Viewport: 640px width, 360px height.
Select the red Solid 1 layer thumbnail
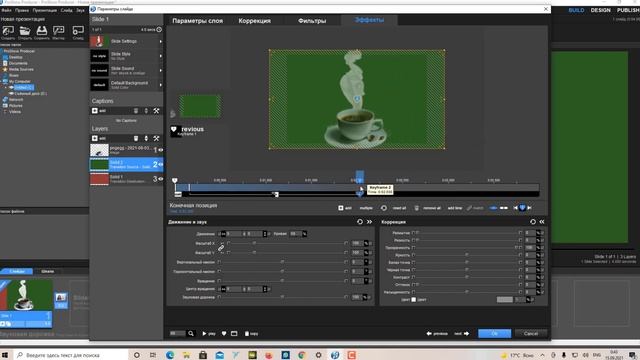coord(99,179)
